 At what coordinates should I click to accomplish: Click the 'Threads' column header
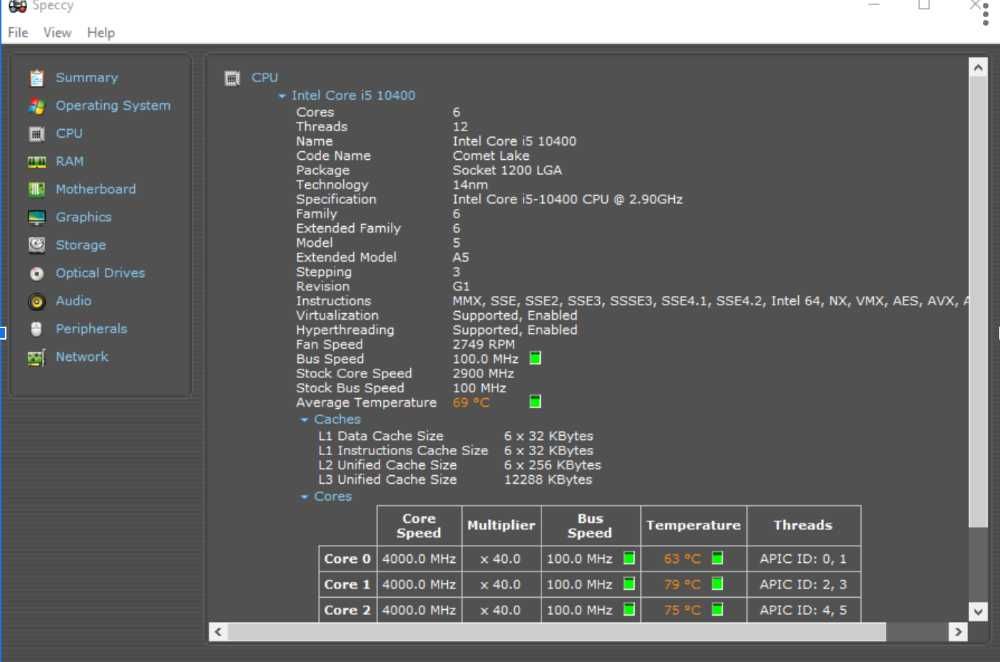tap(803, 526)
